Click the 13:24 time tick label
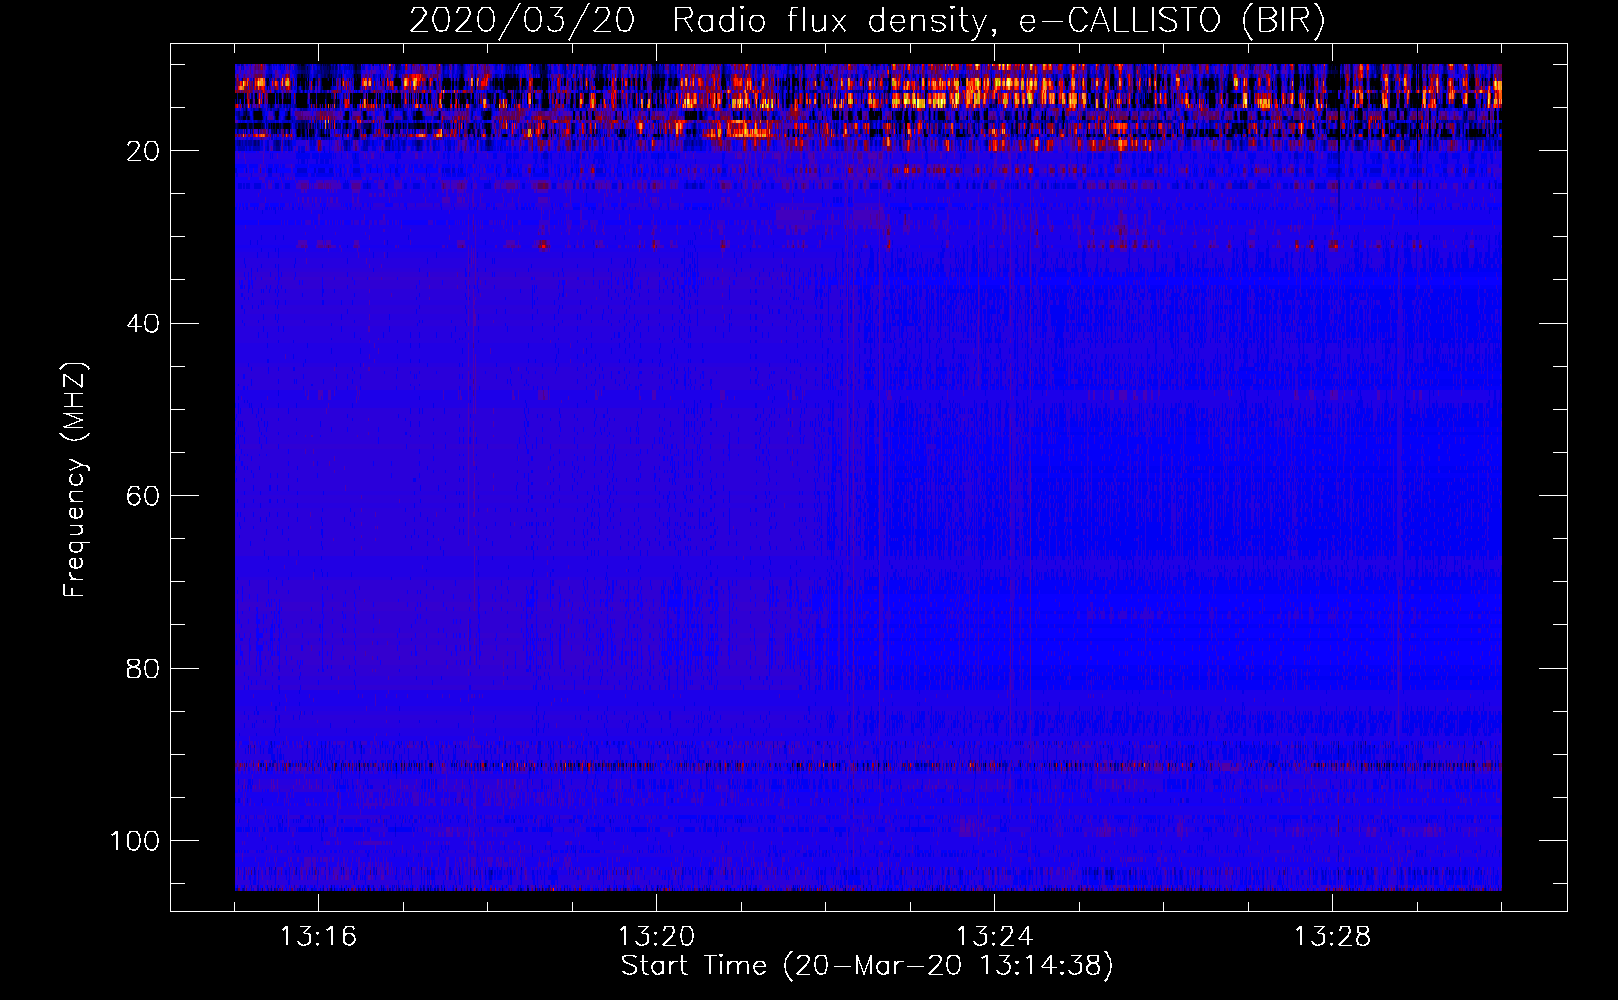This screenshot has height=1000, width=1618. coord(994,937)
